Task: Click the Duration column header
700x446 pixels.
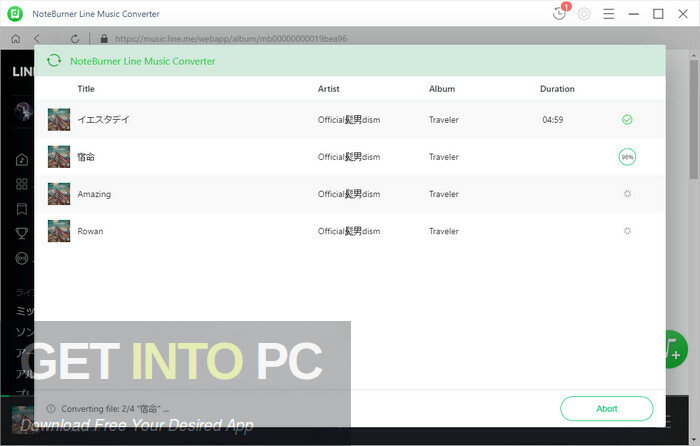Action: (557, 89)
